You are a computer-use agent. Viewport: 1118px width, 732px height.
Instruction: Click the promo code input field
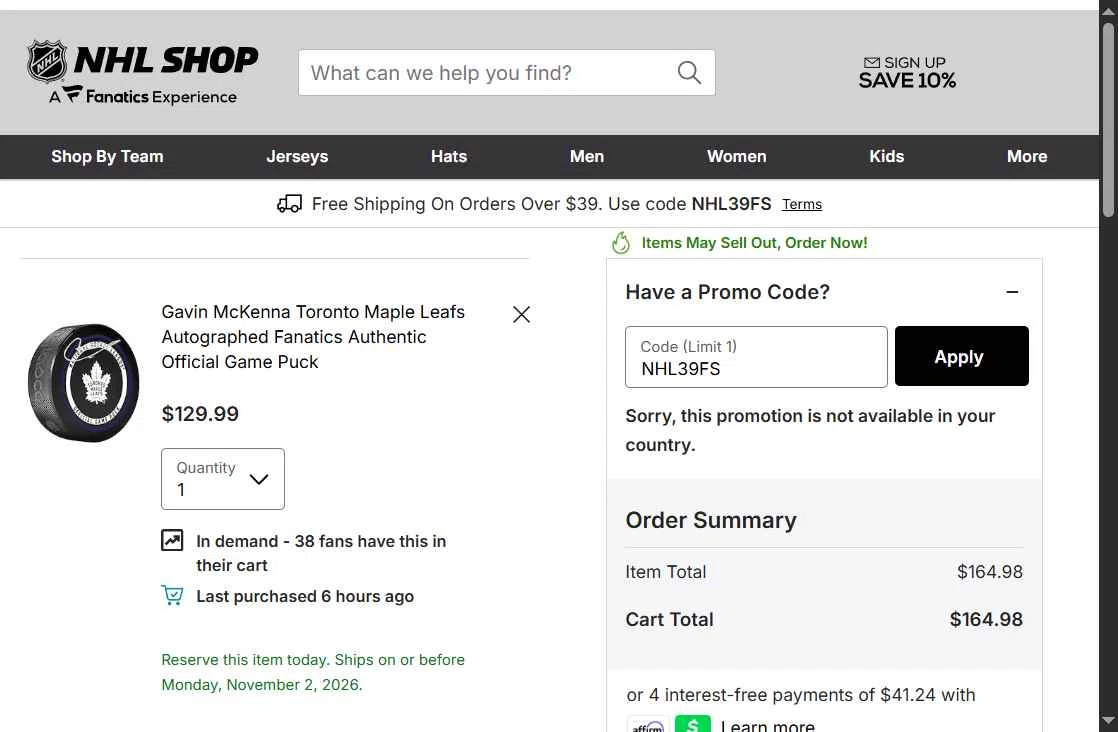click(x=756, y=357)
